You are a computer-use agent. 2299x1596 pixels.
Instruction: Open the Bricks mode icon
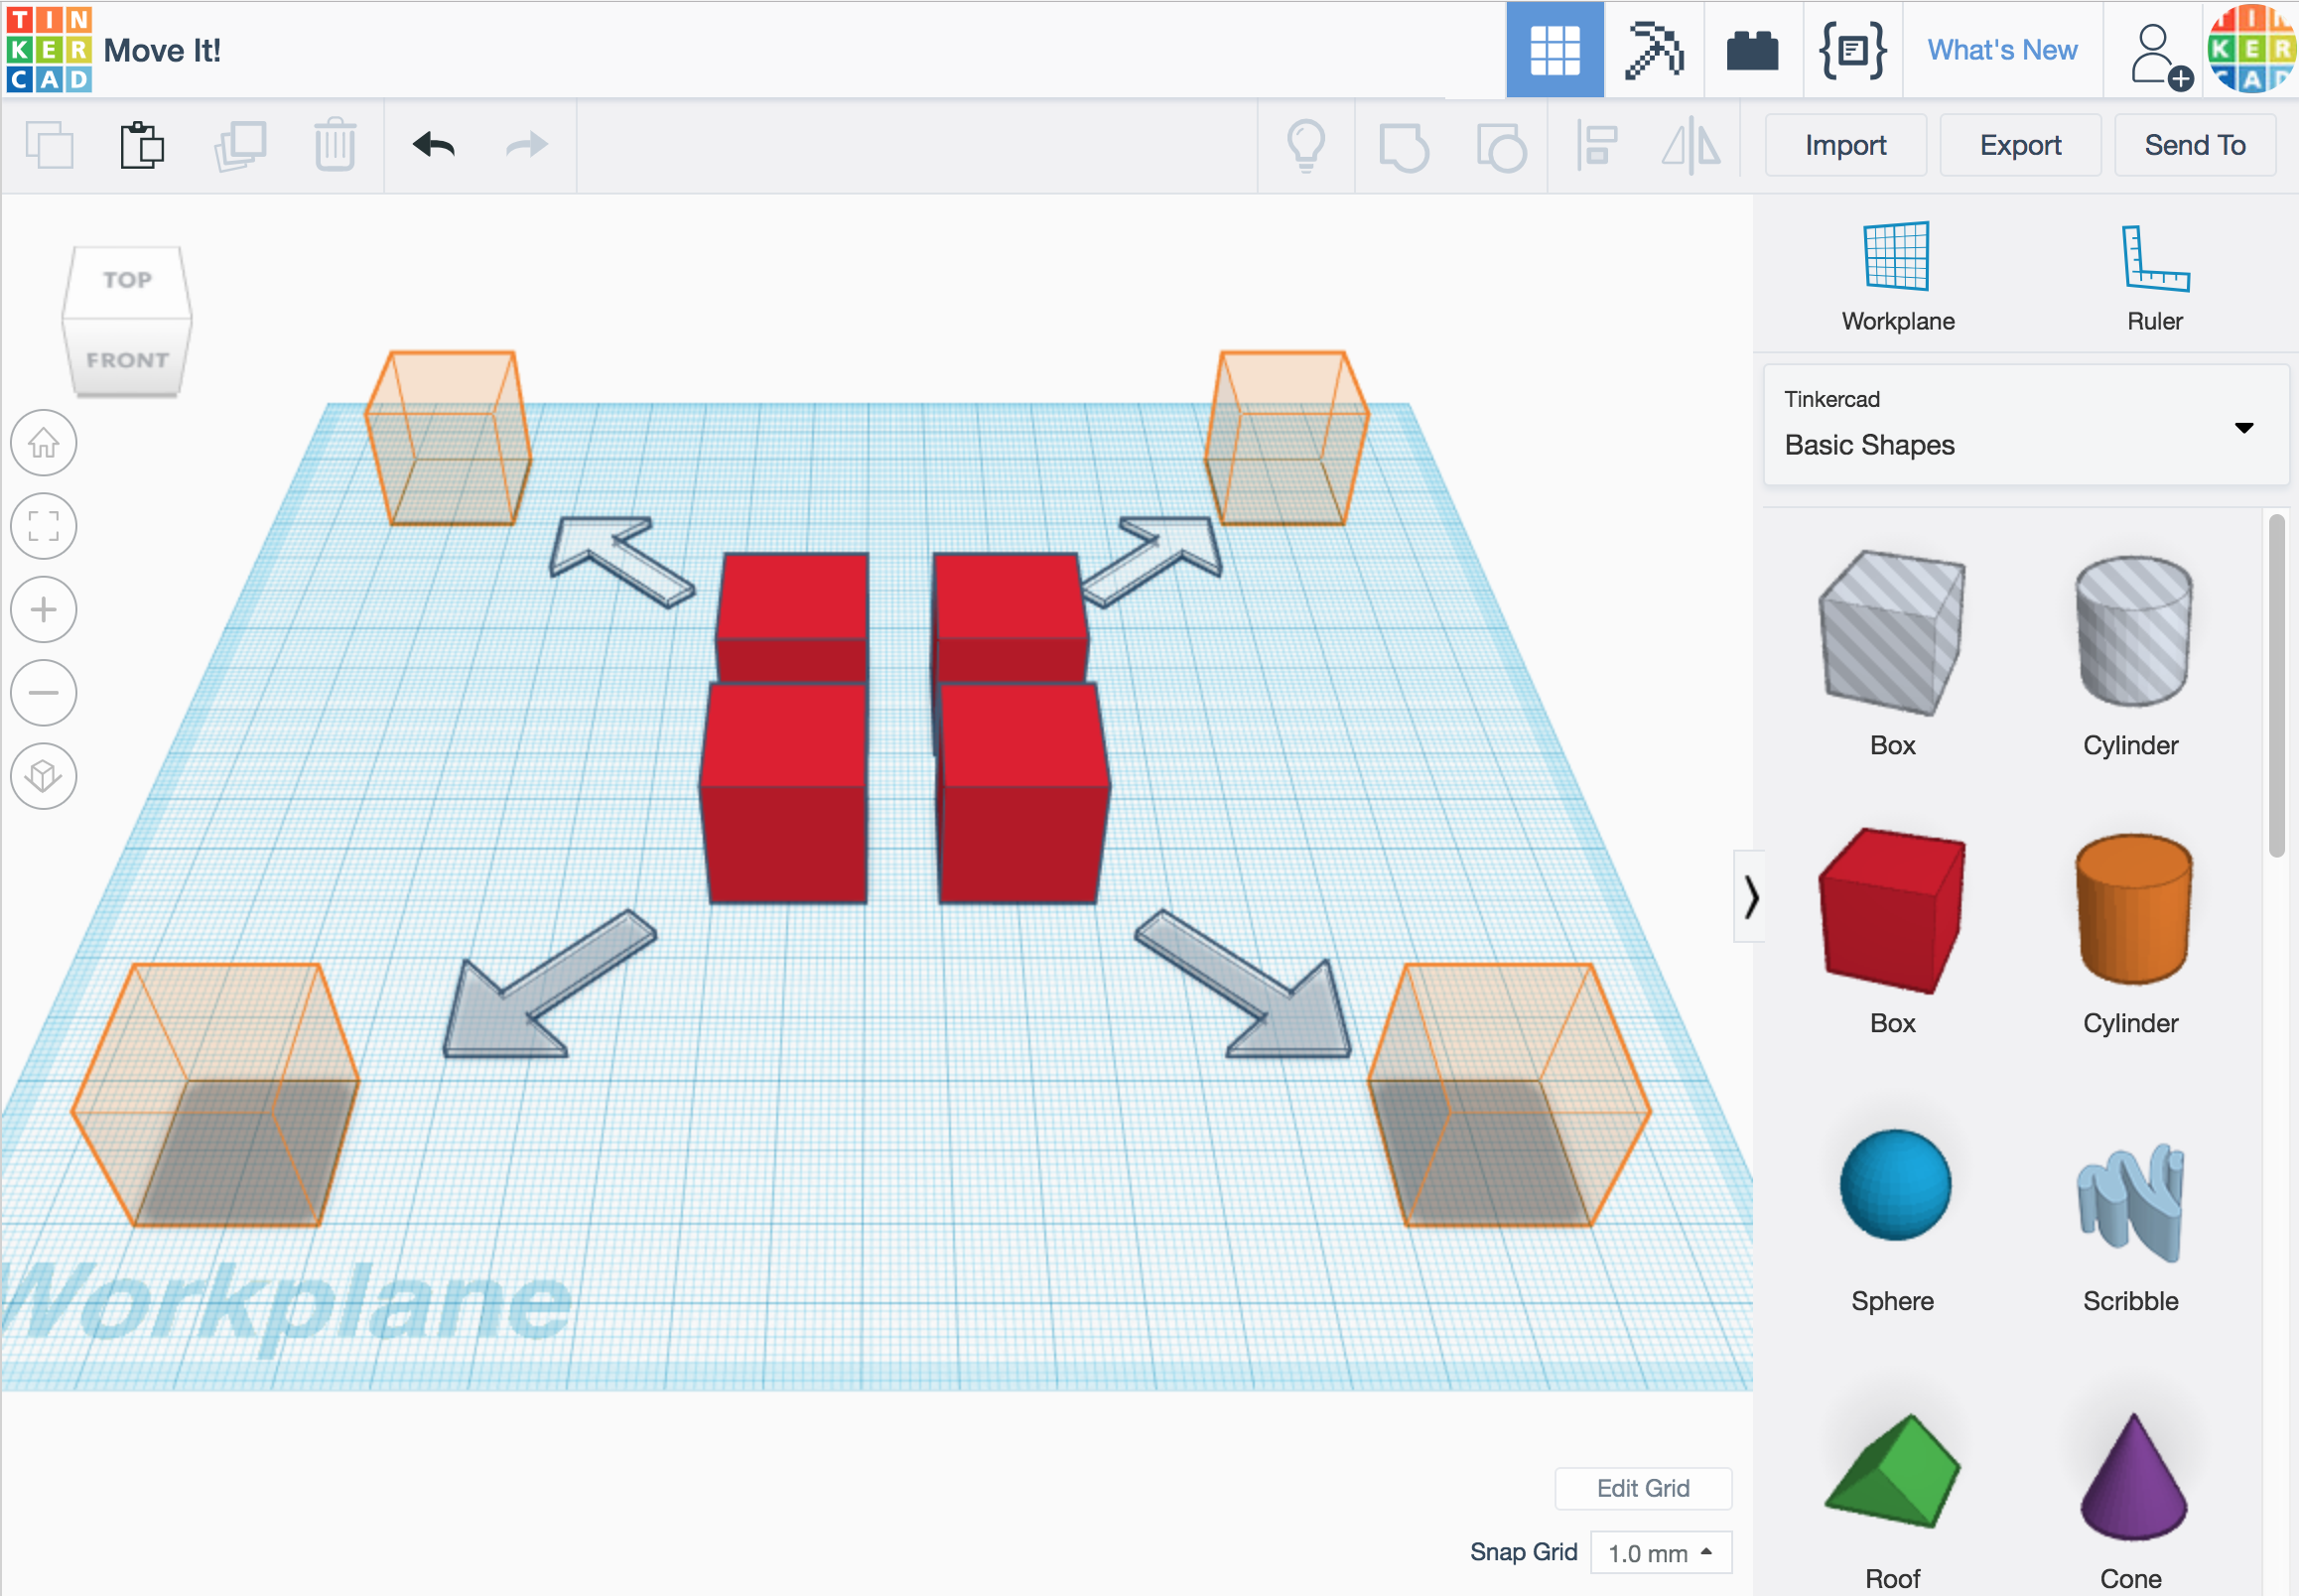pos(1752,50)
